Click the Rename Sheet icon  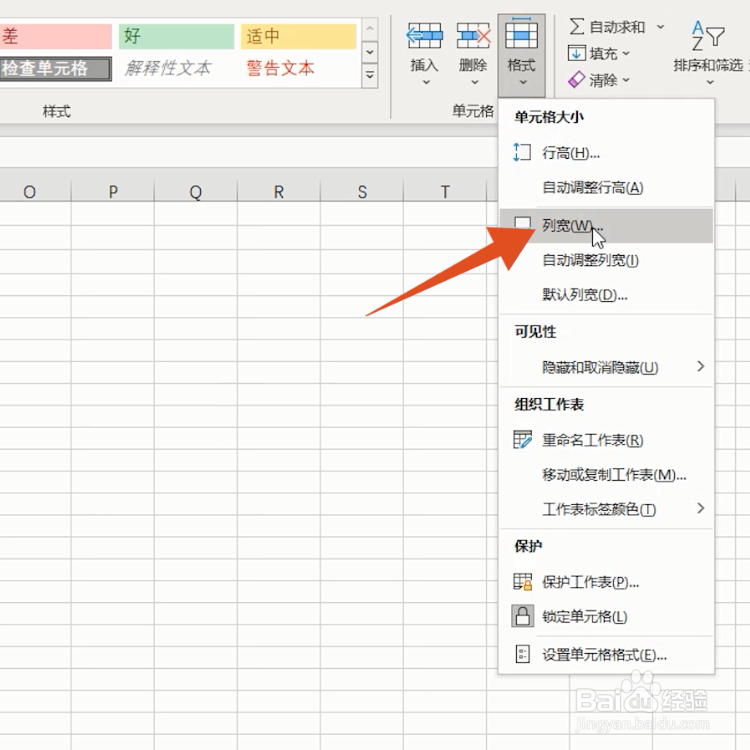(522, 440)
